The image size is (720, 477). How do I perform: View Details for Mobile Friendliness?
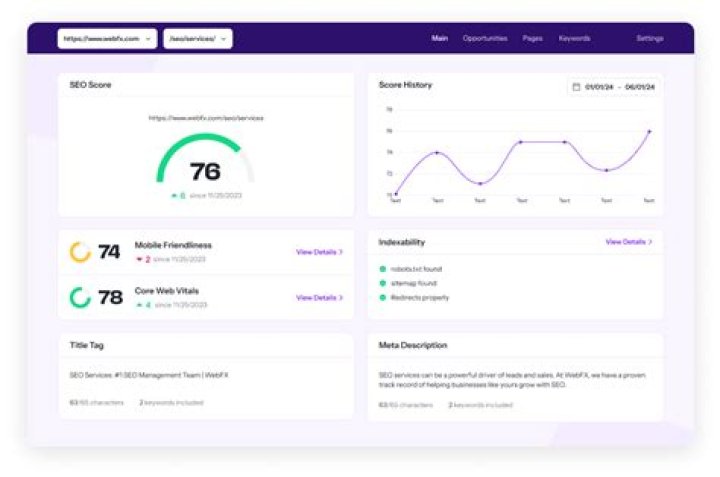tap(319, 252)
